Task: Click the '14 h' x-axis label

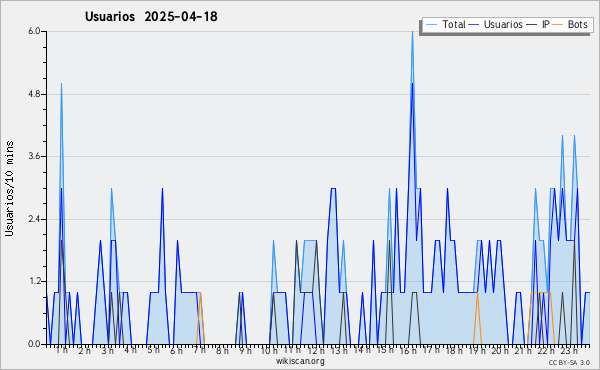Action: click(x=362, y=350)
